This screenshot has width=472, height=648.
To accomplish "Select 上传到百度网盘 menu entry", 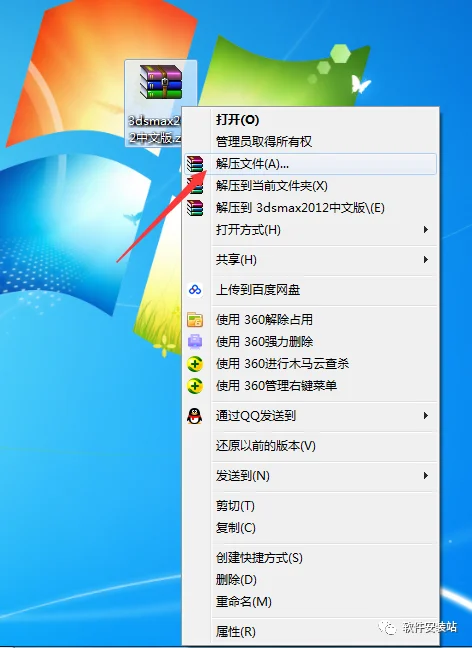I will (310, 290).
